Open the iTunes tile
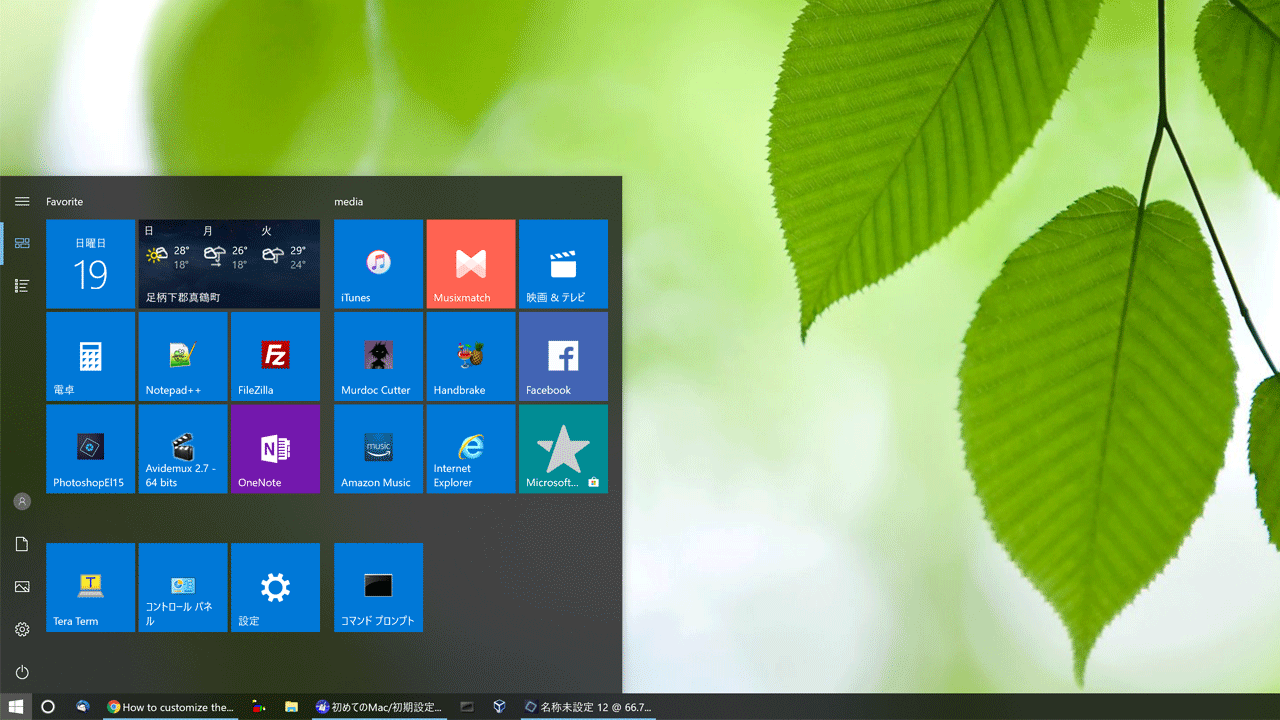 click(378, 264)
